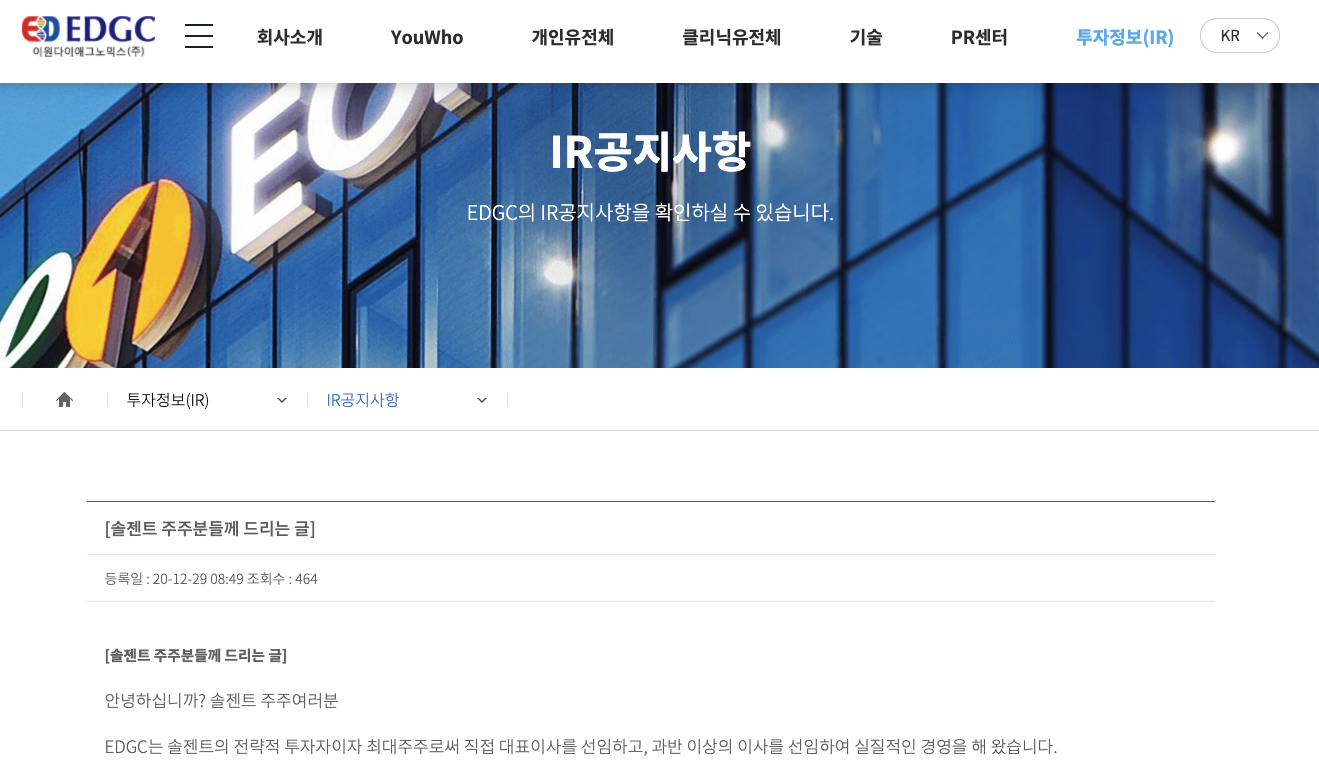Open the hamburger menu icon
Viewport: 1319px width, 769px height.
[199, 36]
